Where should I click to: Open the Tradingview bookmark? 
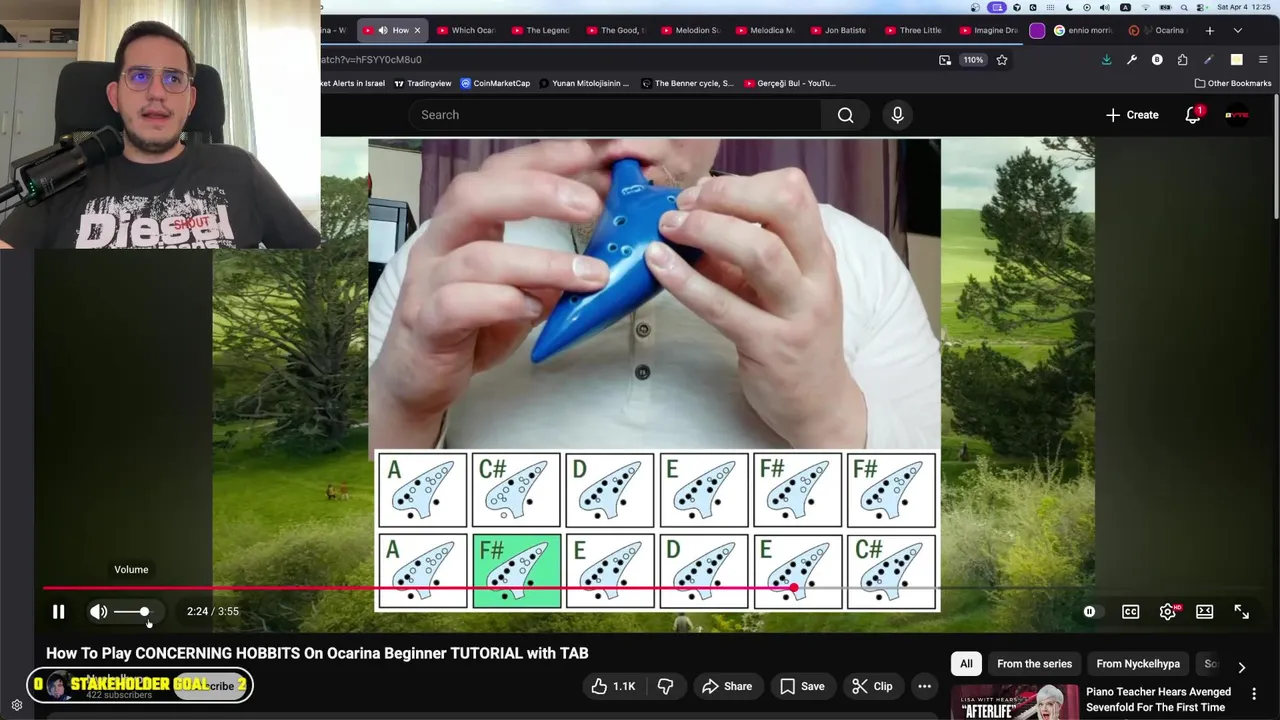point(423,83)
